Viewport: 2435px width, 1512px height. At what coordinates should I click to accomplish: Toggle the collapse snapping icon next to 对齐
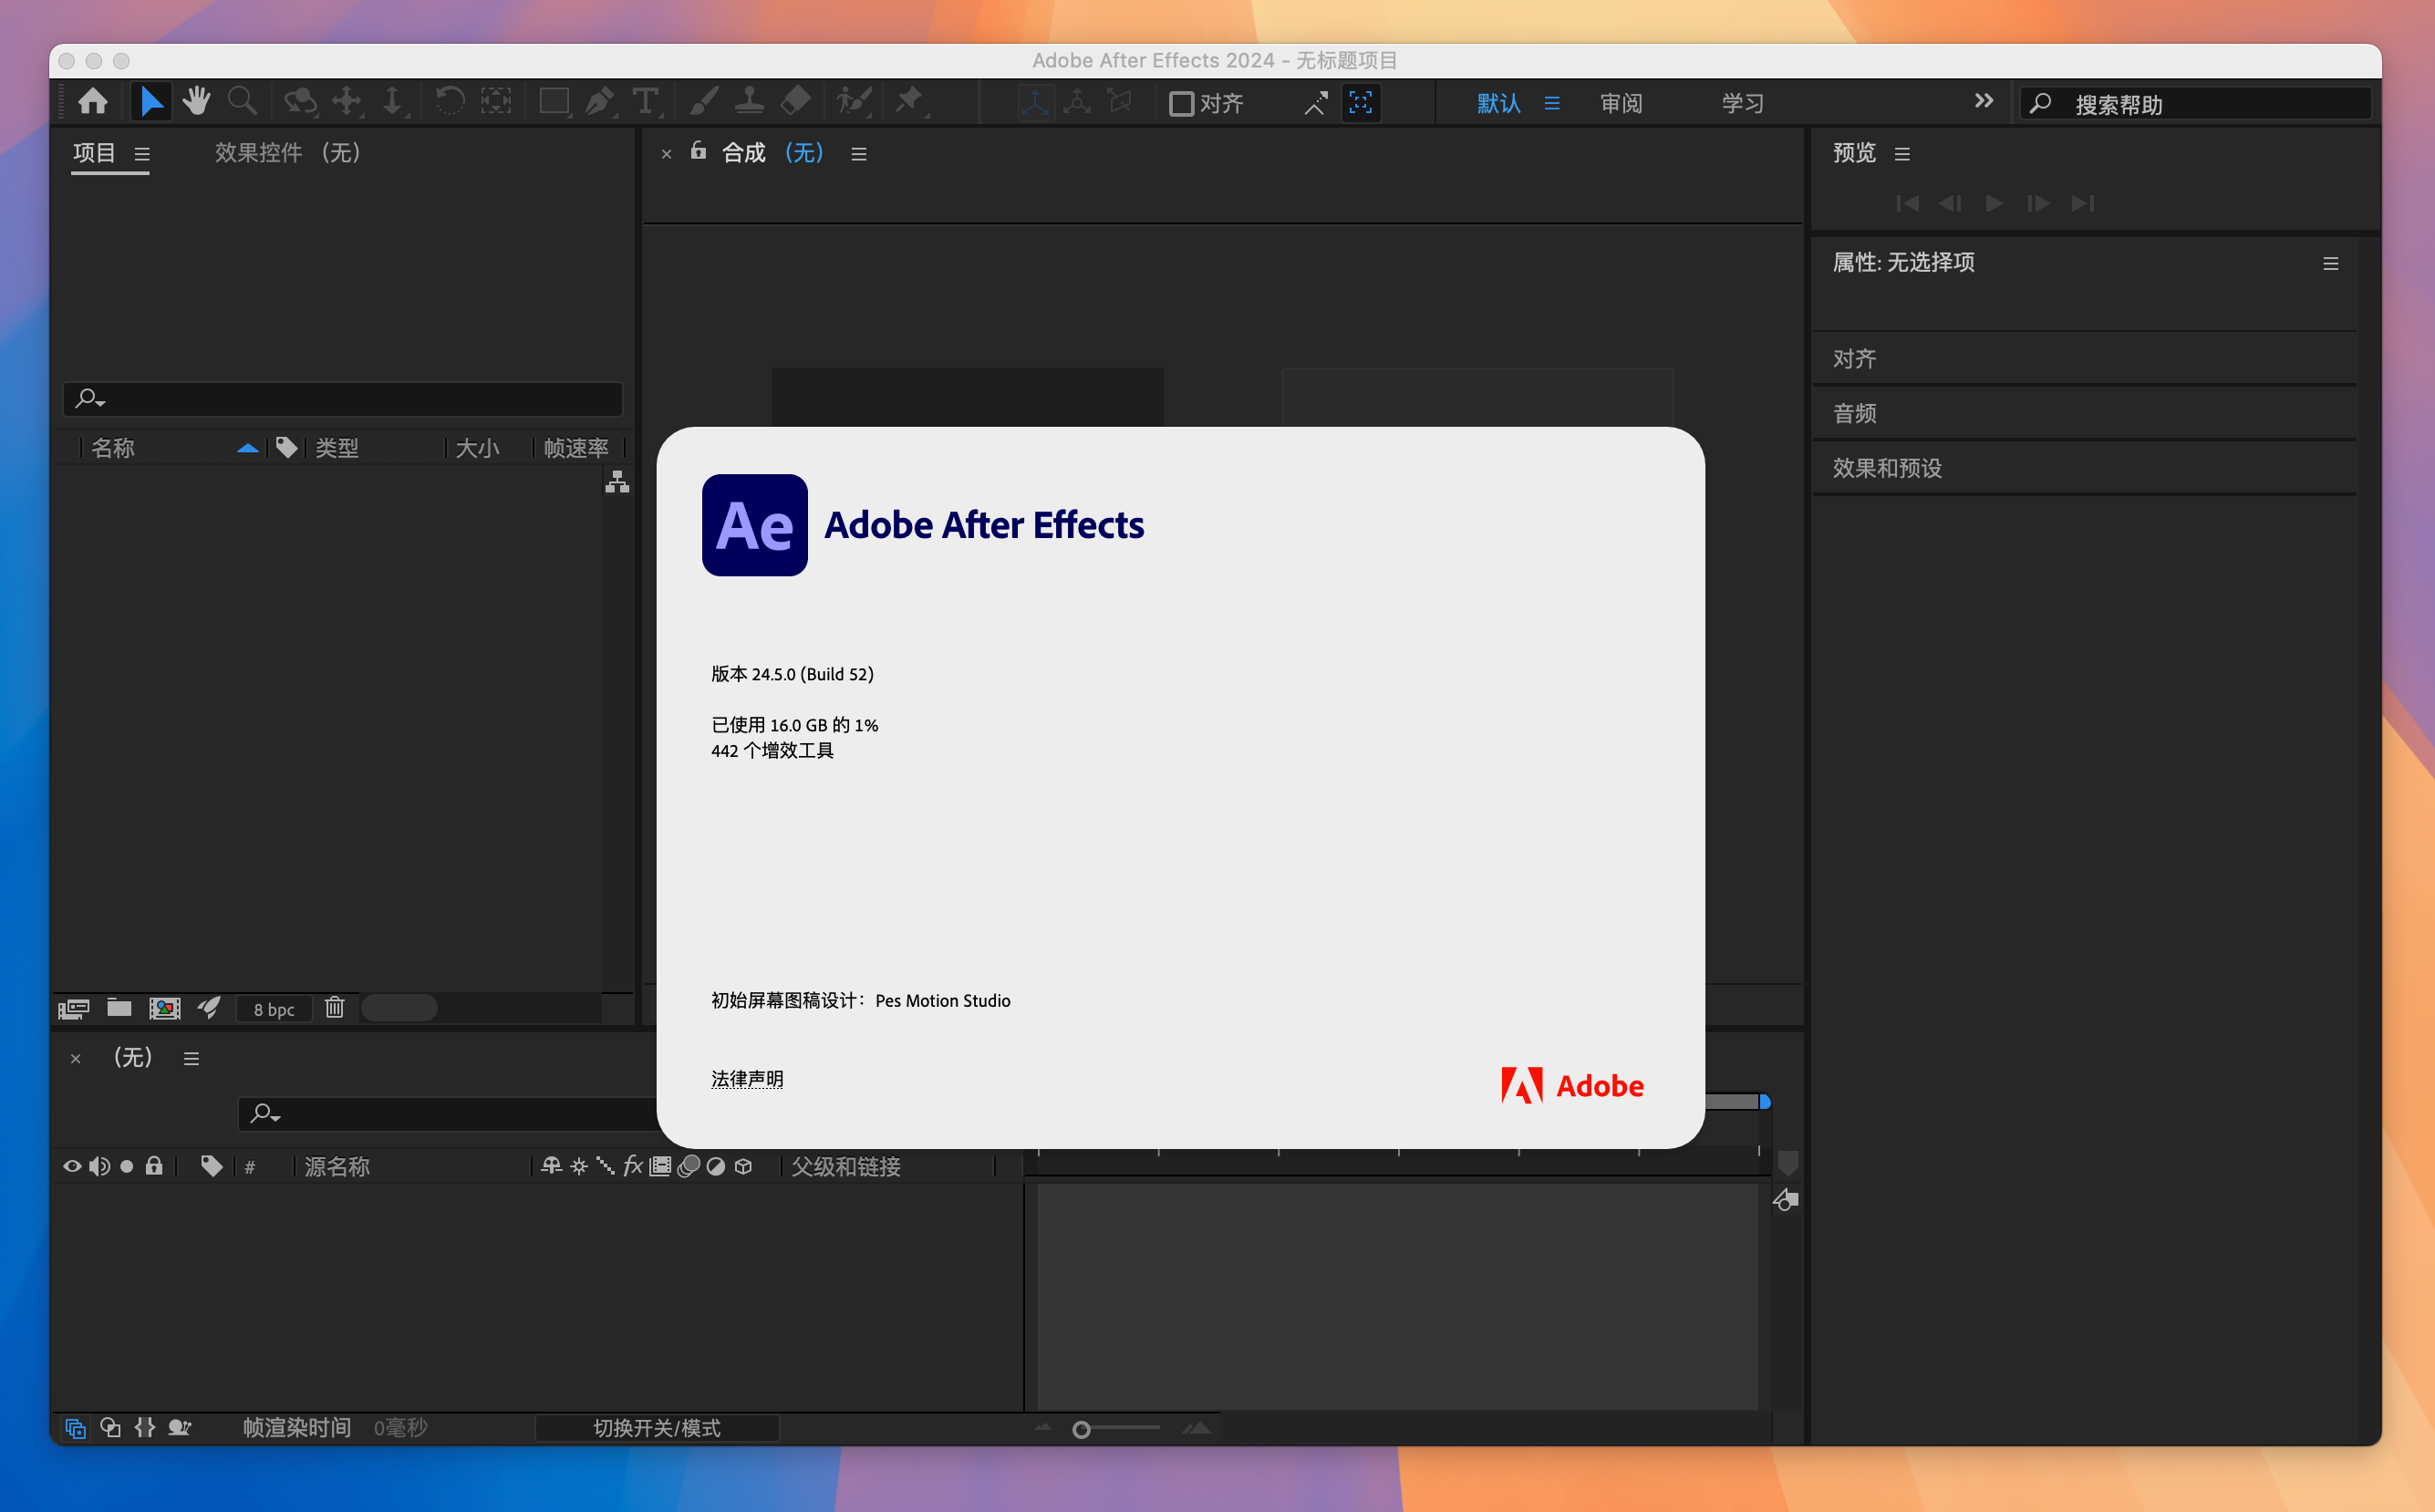1316,102
